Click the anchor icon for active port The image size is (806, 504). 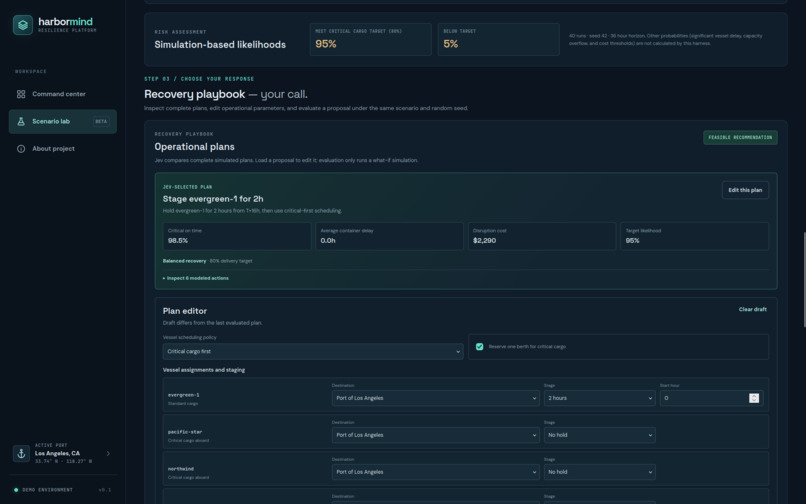click(21, 454)
